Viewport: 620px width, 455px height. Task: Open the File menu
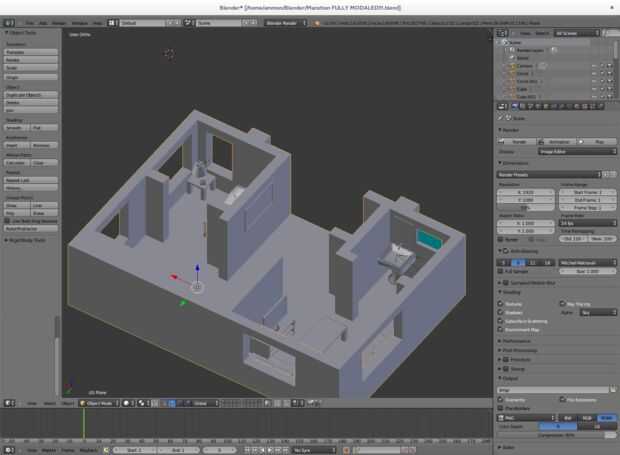30,23
